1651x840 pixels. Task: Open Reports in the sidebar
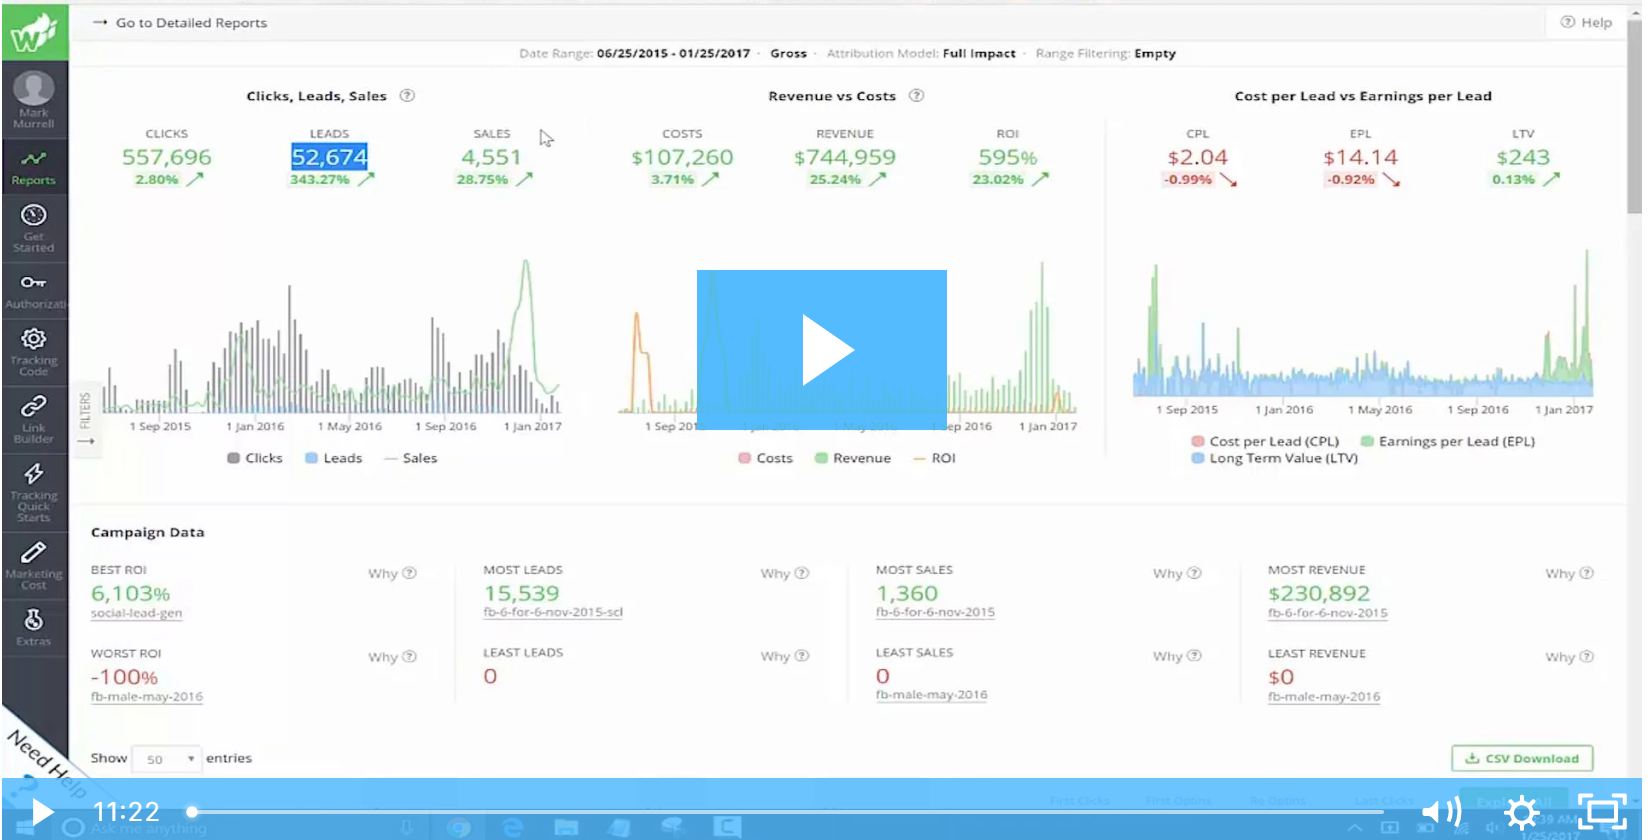34,167
